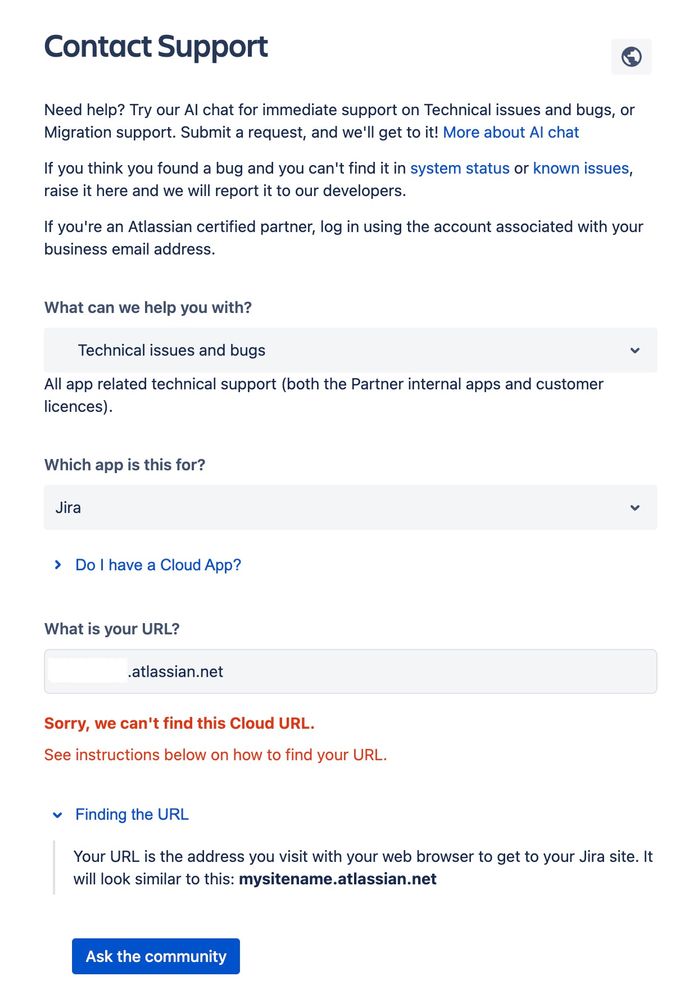The image size is (689, 999).
Task: Click the mysitename.atlassian.net example text
Action: tap(338, 879)
